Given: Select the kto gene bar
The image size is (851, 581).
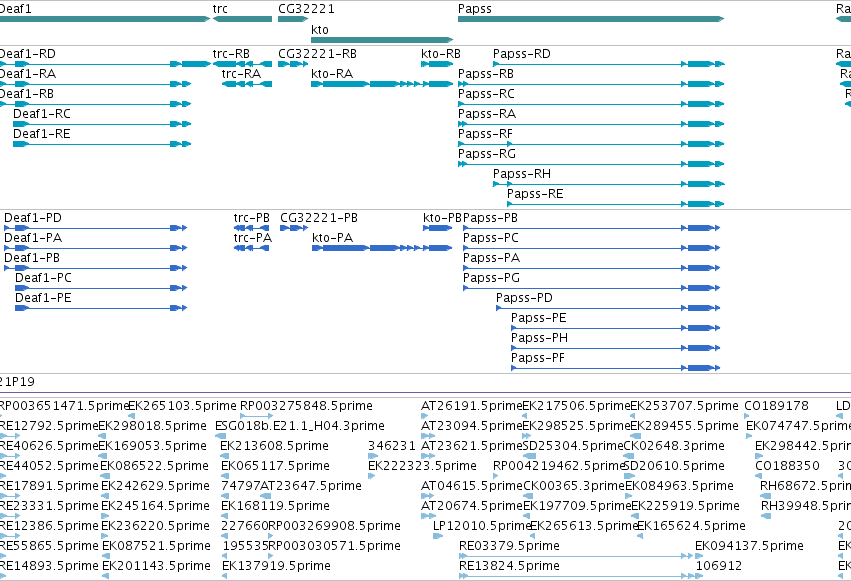Looking at the screenshot, I should [382, 40].
